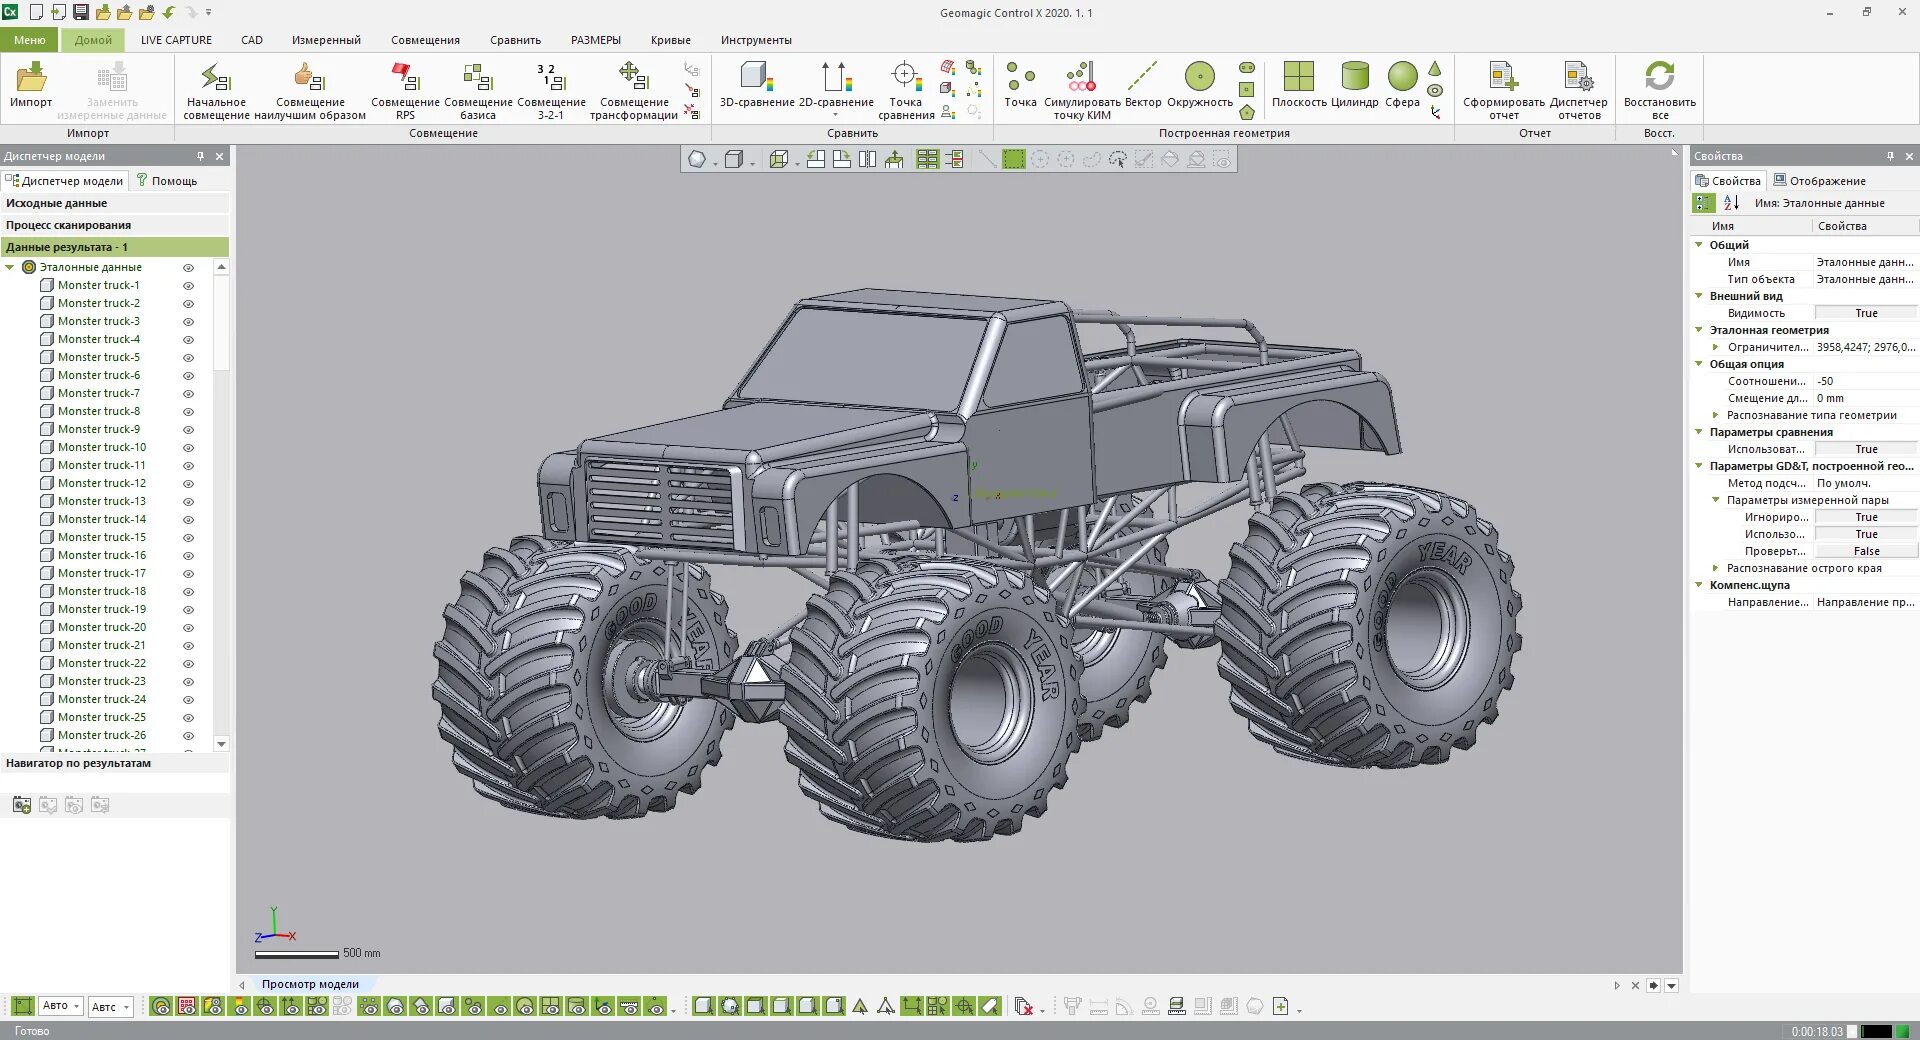Image resolution: width=1920 pixels, height=1040 pixels.
Task: Choose Совмещение RPS tool
Action: point(405,90)
